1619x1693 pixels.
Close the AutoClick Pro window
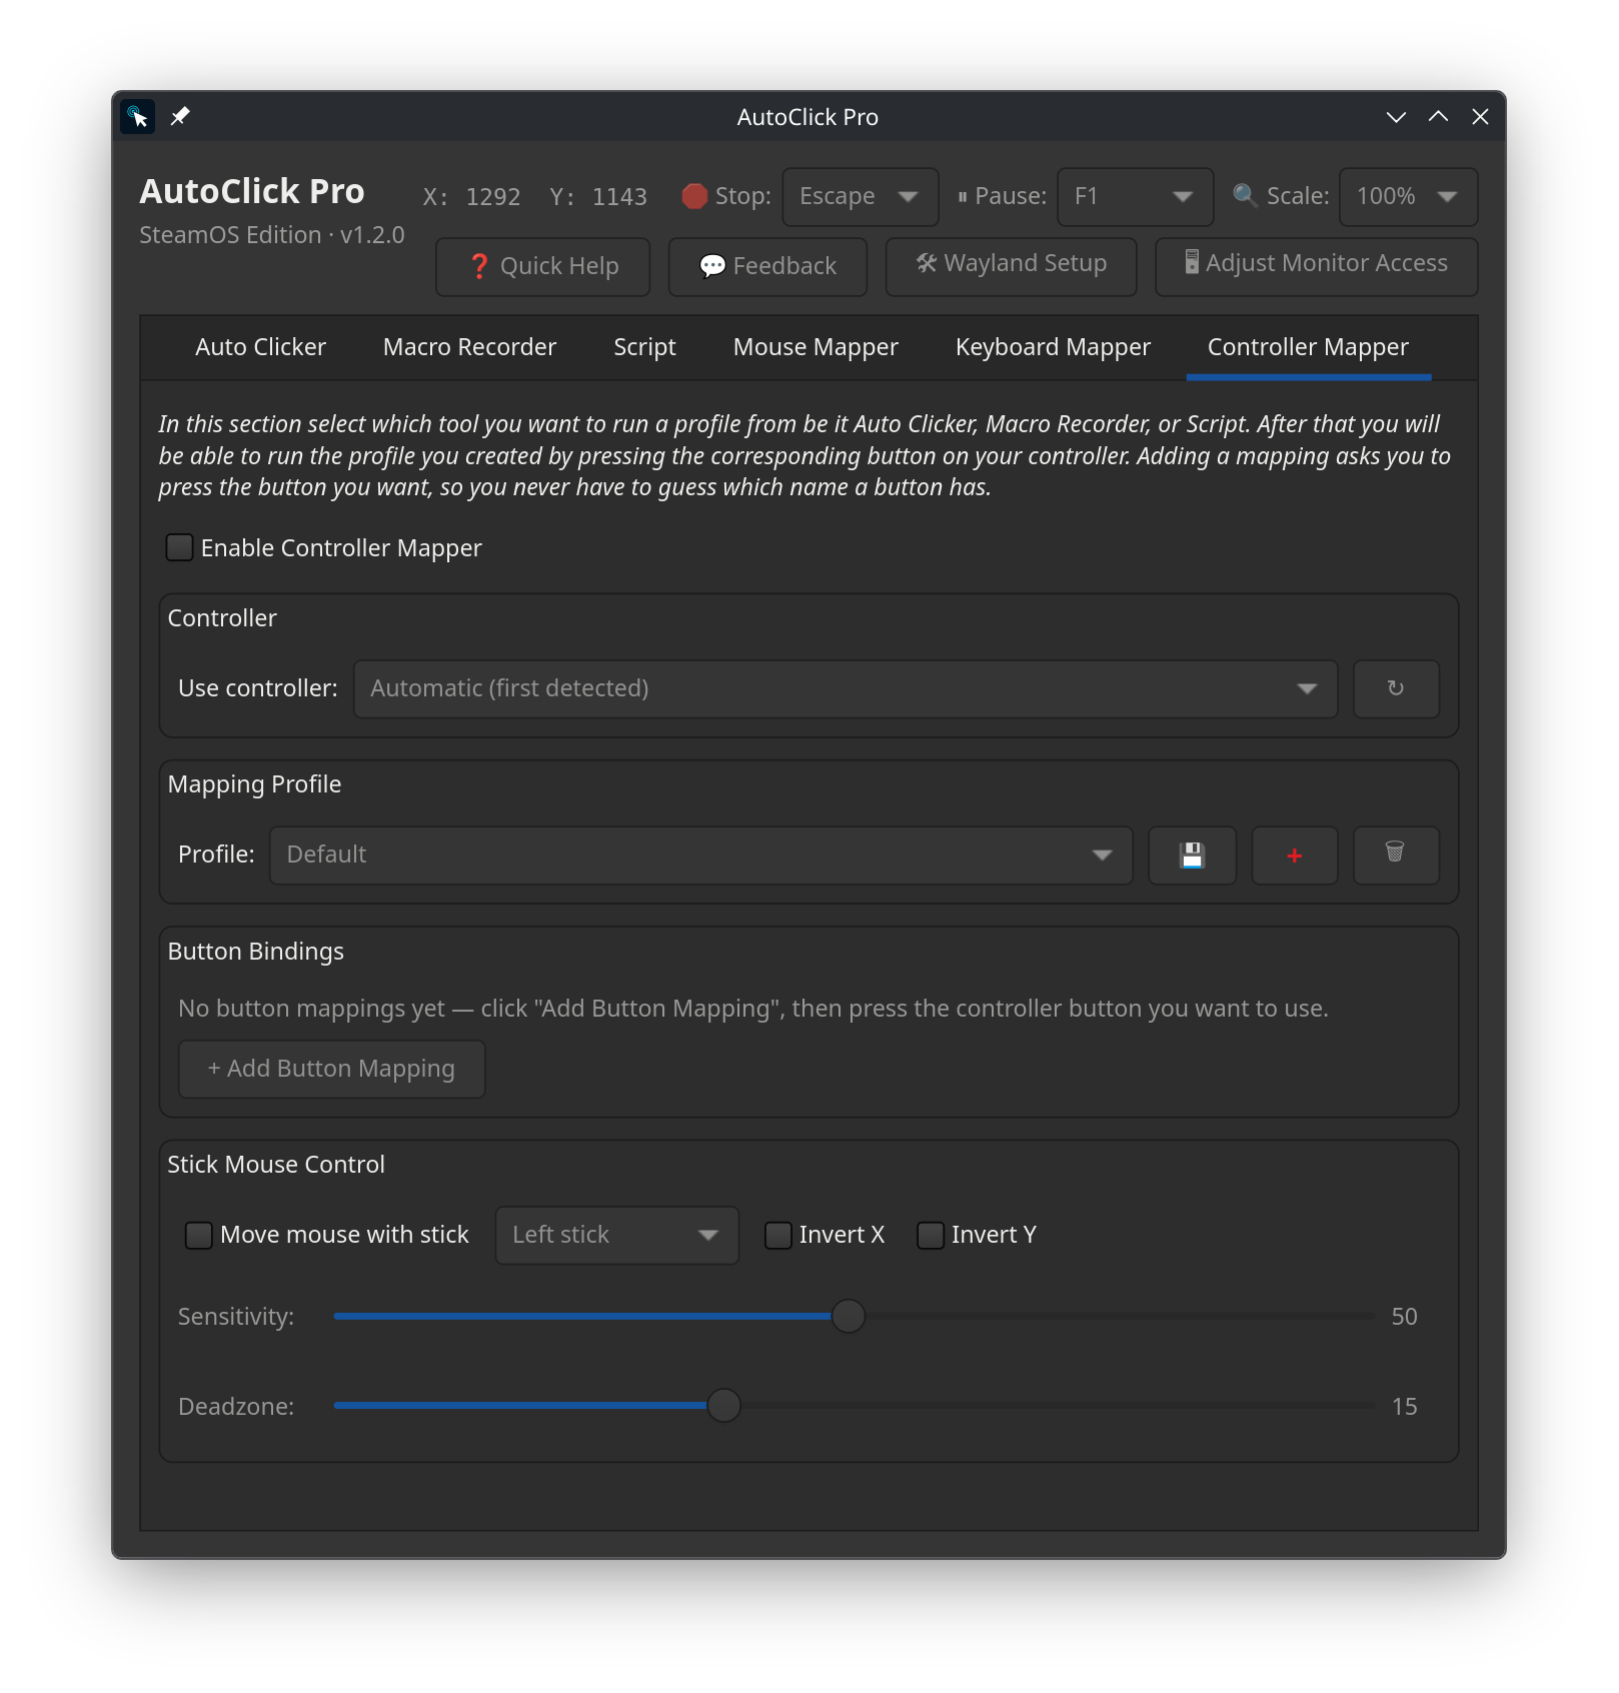(1480, 117)
